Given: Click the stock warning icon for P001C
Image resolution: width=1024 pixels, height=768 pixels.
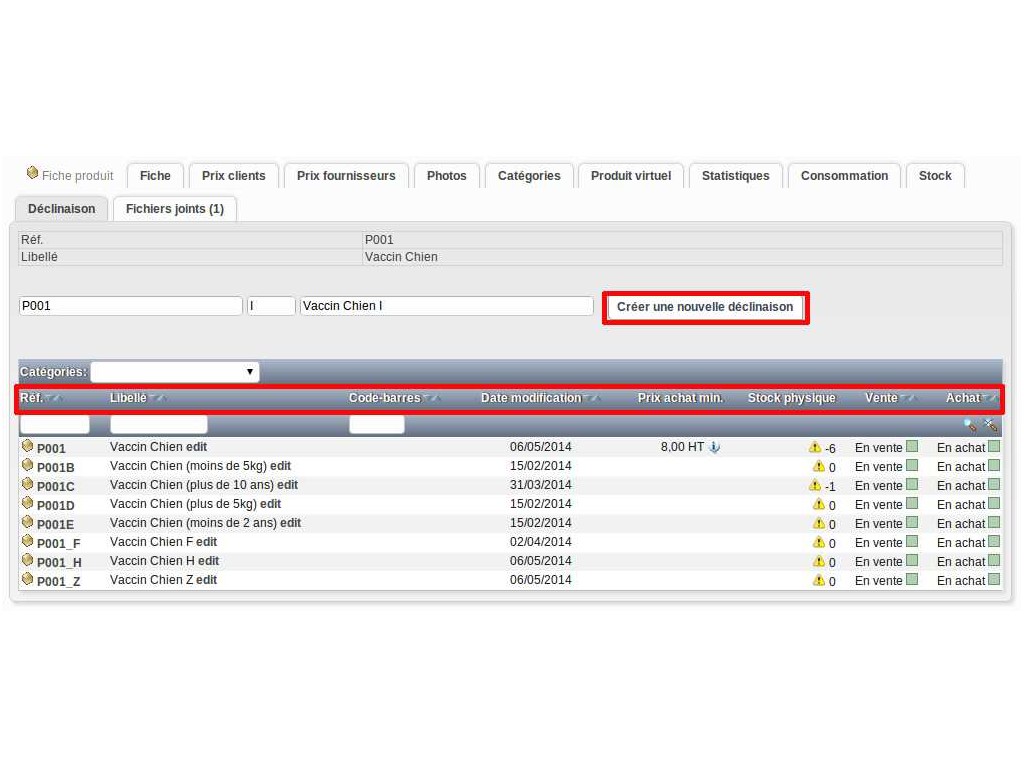Looking at the screenshot, I should click(815, 485).
